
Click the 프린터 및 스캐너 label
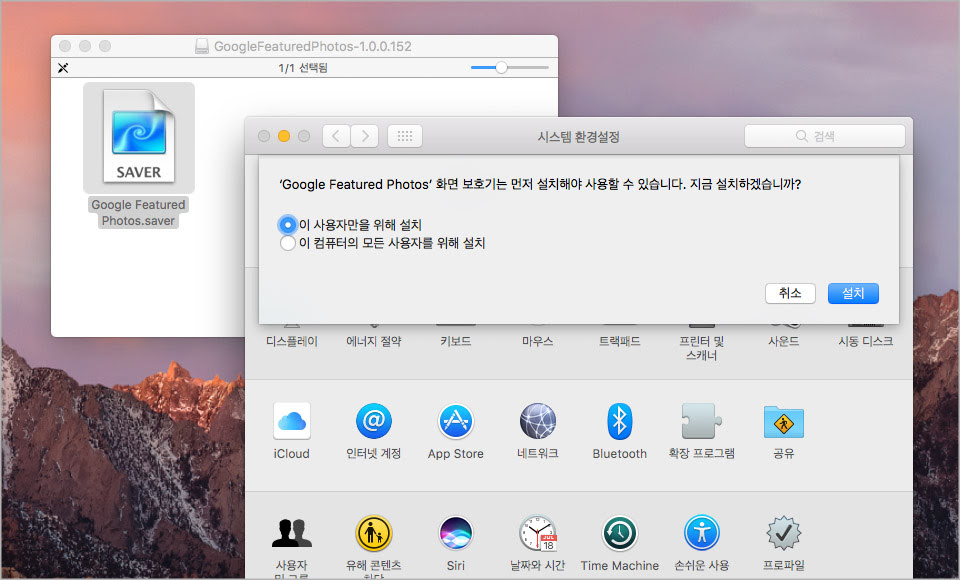pos(702,348)
